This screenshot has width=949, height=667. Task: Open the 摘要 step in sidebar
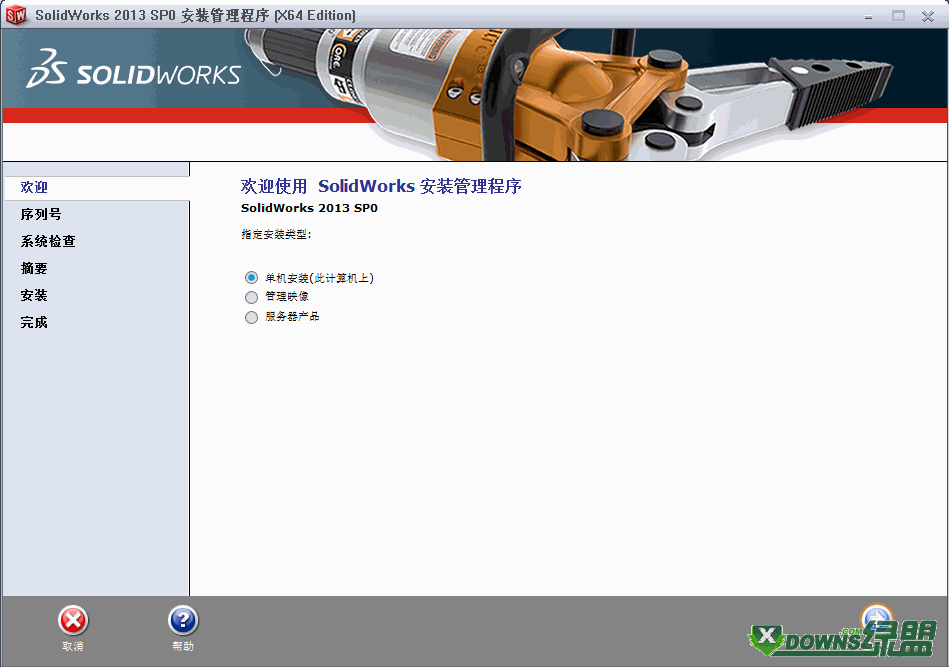pyautogui.click(x=34, y=268)
